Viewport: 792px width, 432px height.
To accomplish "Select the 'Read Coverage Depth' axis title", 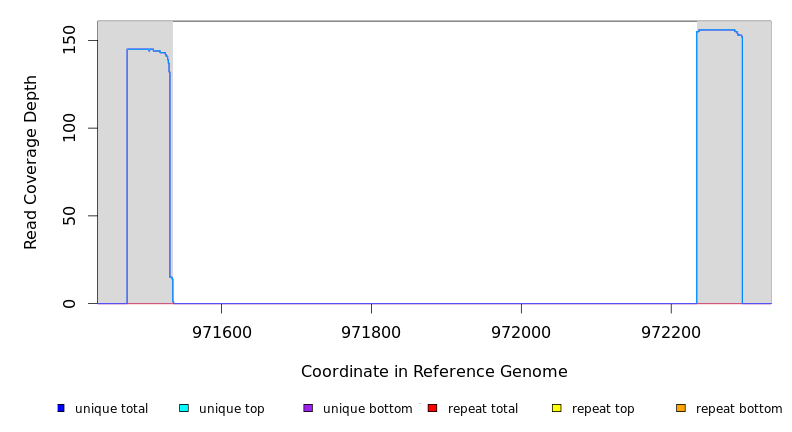I will pyautogui.click(x=31, y=162).
